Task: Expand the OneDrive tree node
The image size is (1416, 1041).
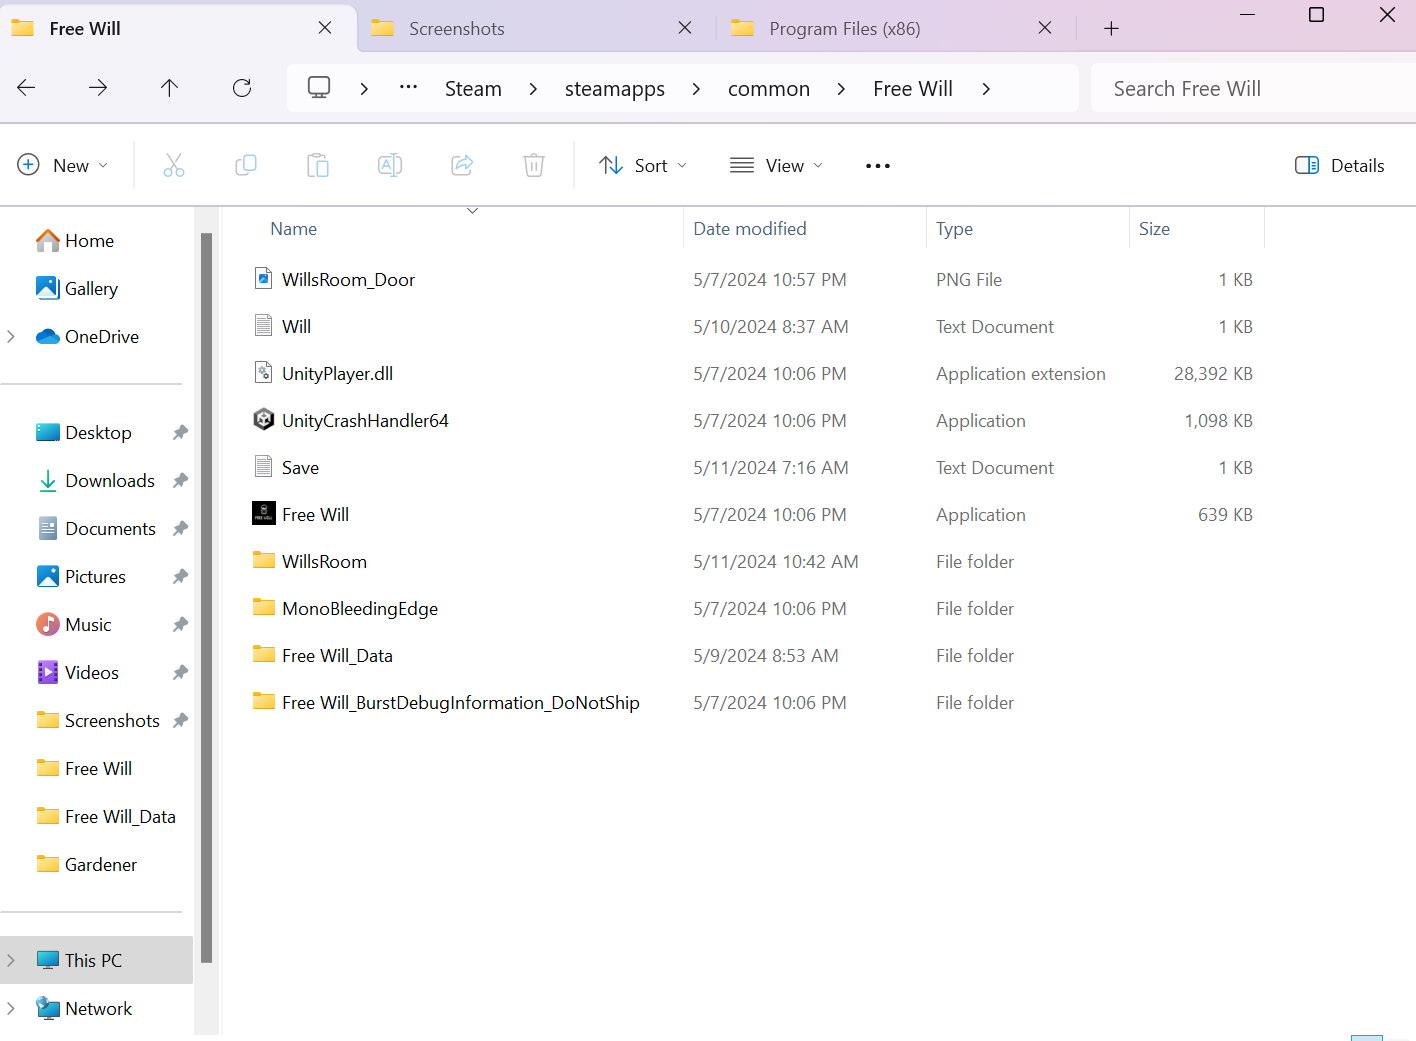Action: coord(11,336)
